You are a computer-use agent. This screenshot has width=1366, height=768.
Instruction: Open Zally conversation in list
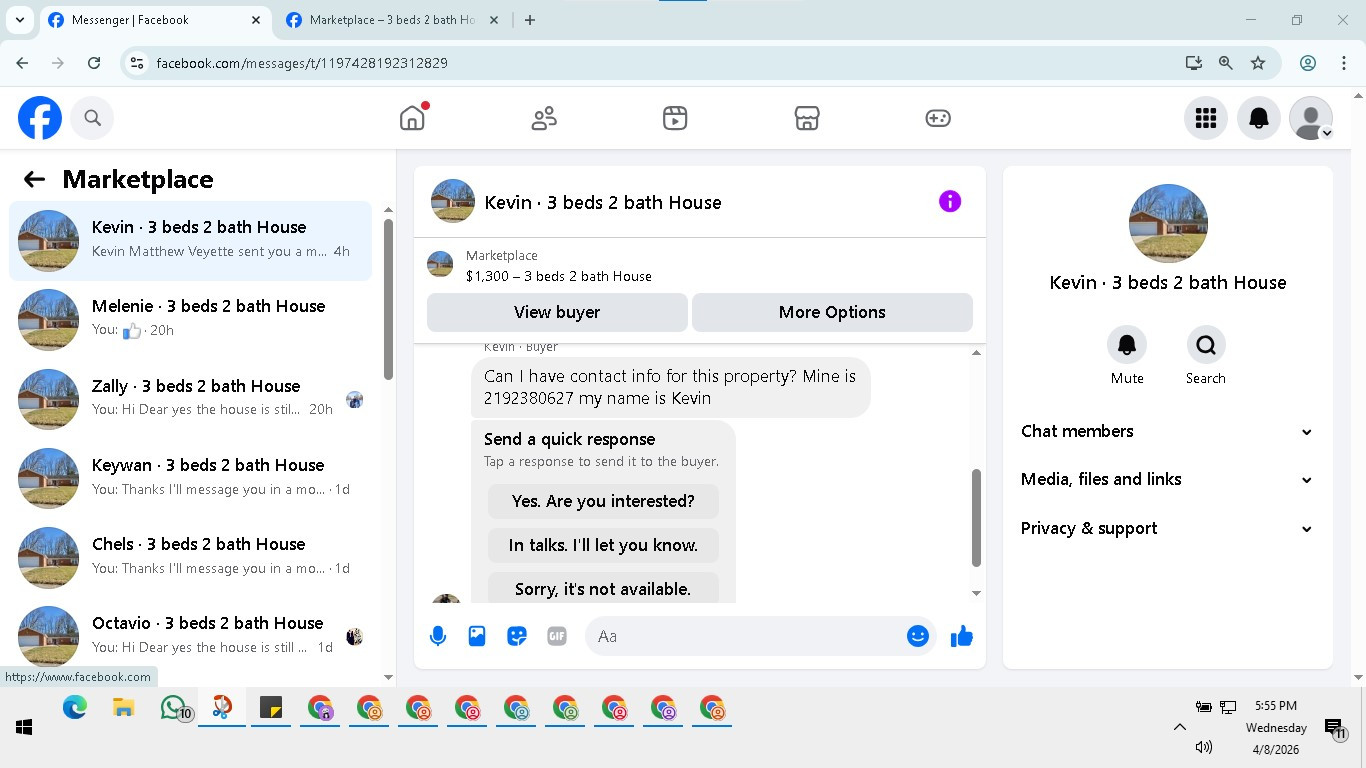click(190, 399)
